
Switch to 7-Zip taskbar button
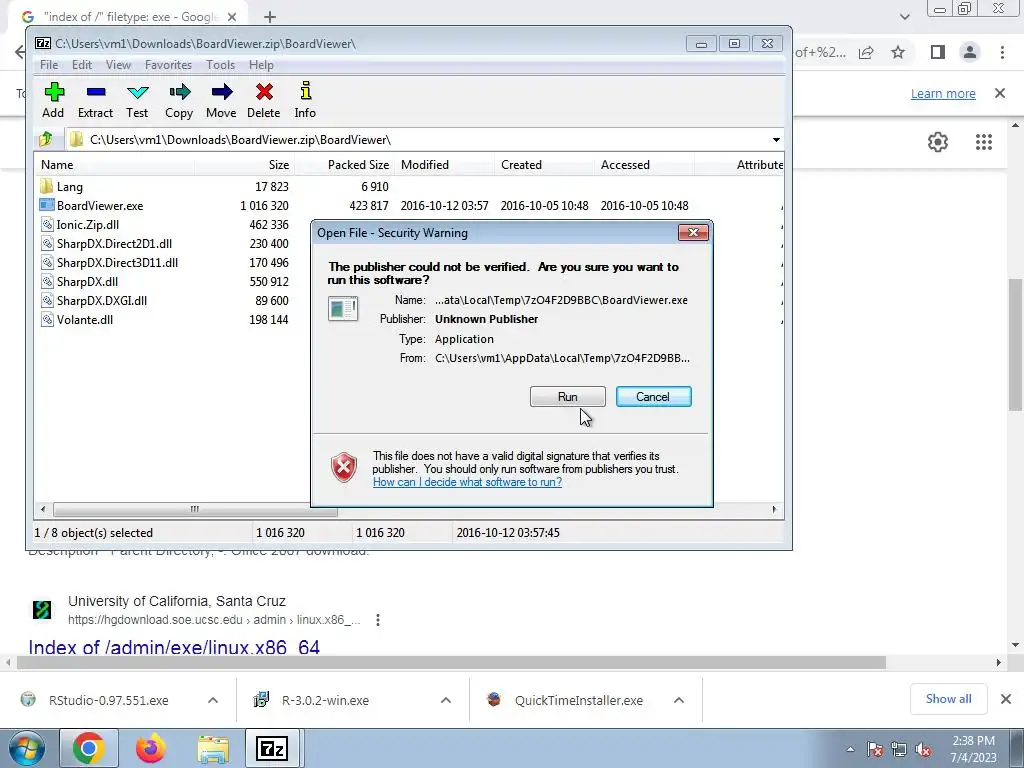tap(274, 748)
